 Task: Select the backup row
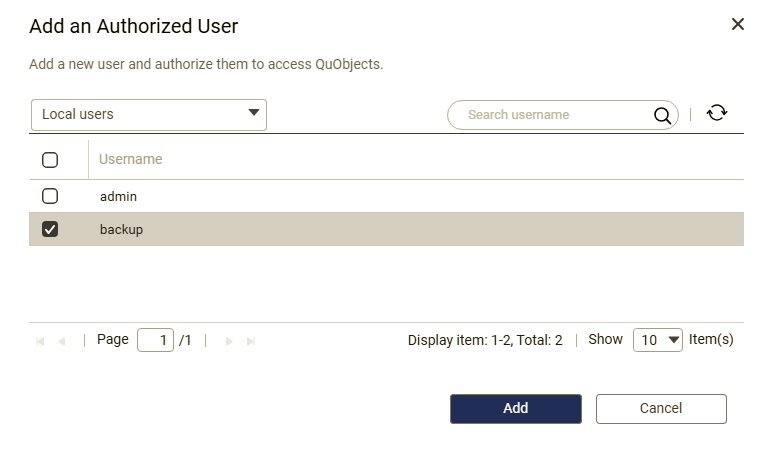point(386,229)
